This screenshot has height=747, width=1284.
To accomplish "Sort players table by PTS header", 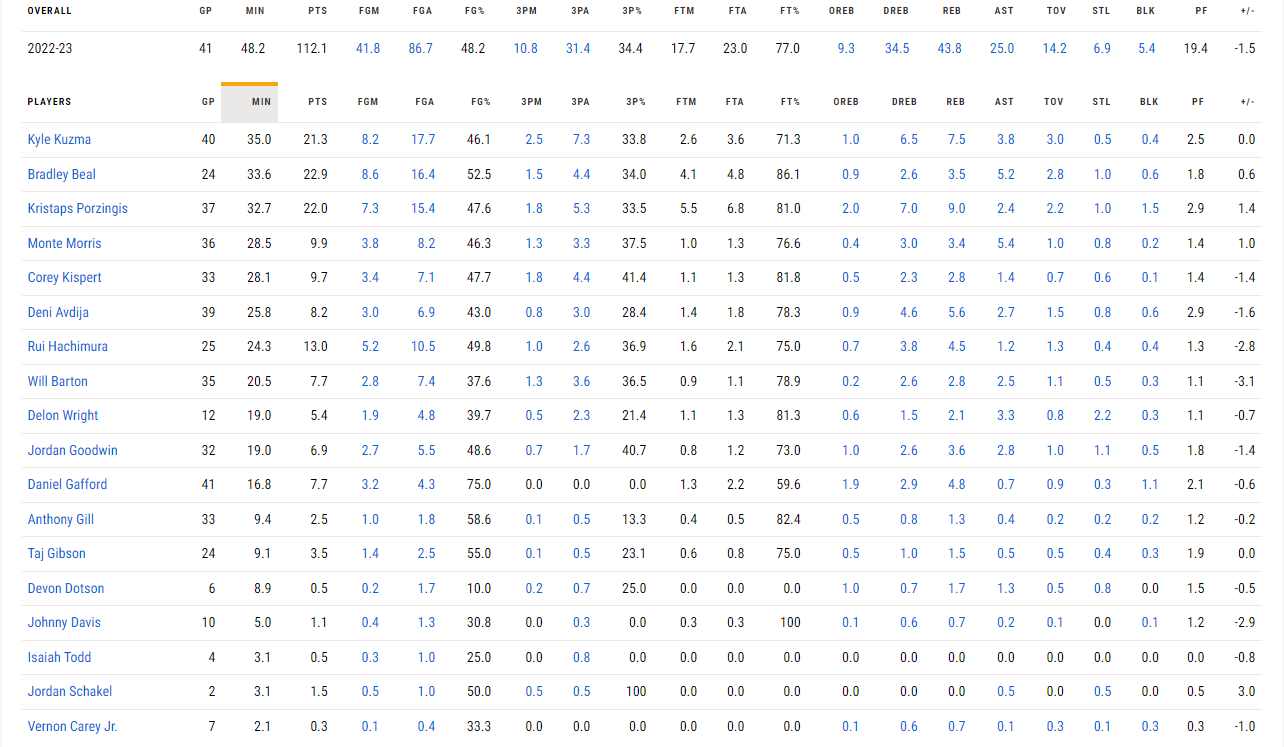I will 317,102.
